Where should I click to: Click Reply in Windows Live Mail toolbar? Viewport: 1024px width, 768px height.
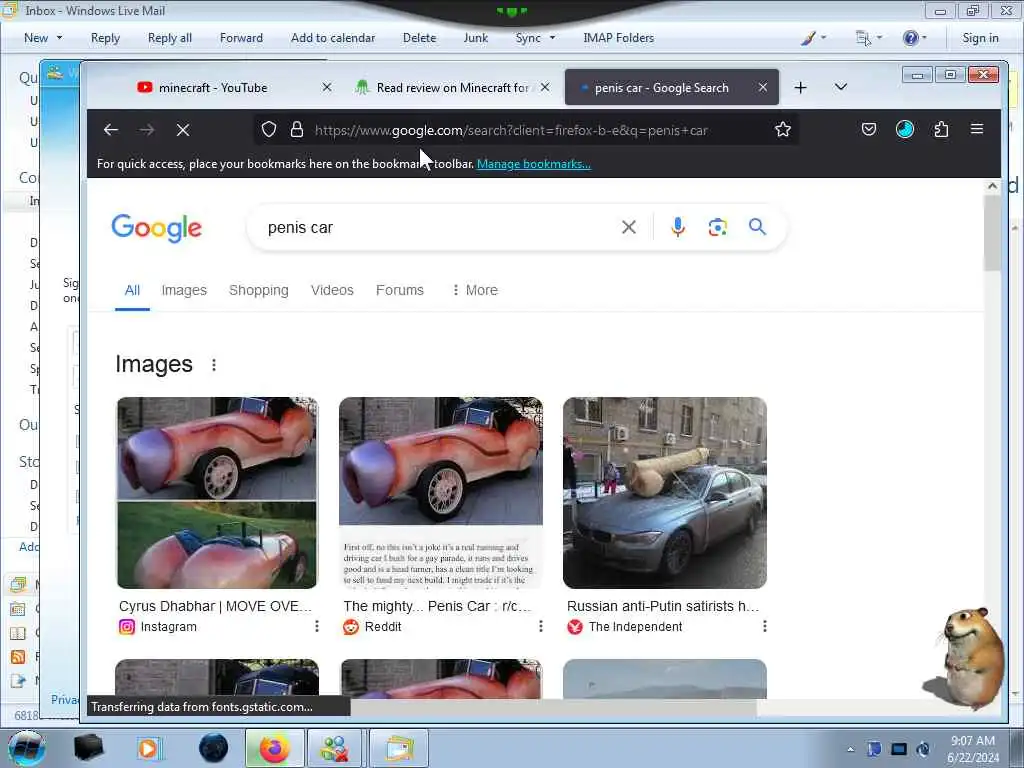[105, 38]
